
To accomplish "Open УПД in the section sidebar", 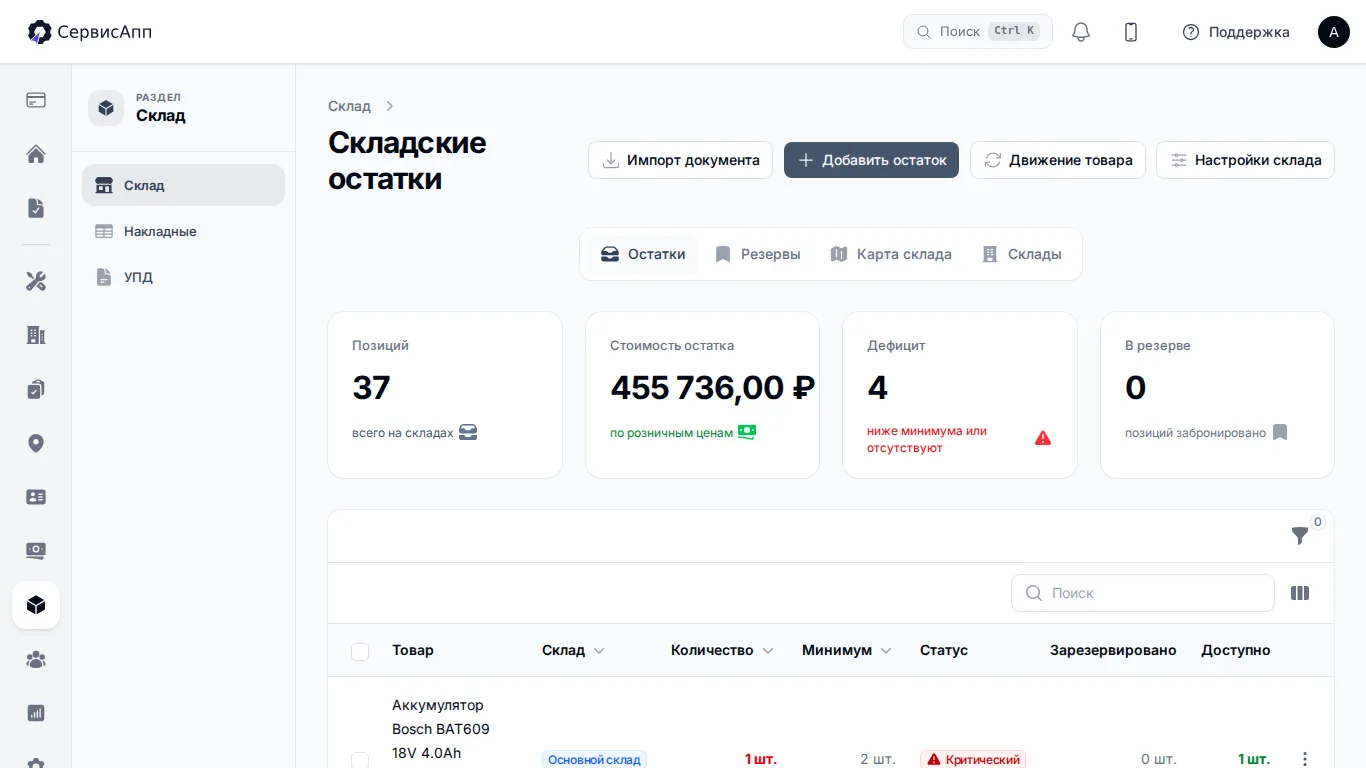I will click(x=183, y=277).
